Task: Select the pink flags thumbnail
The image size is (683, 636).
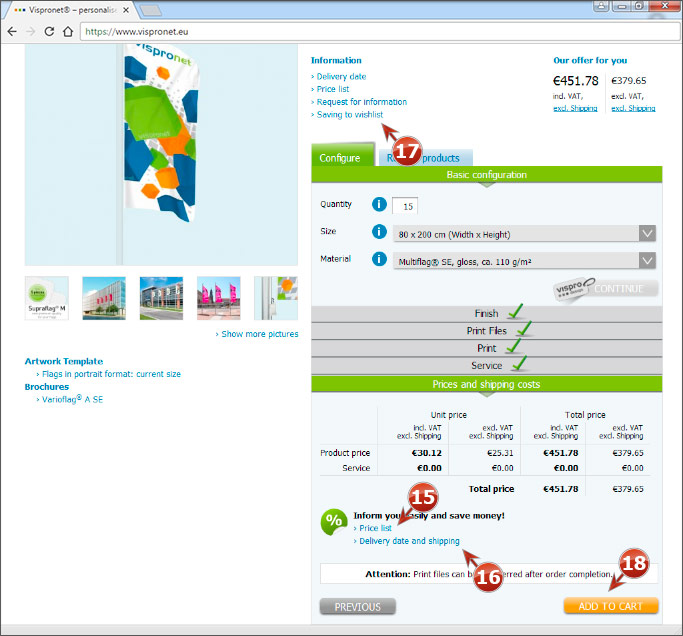Action: [x=219, y=298]
